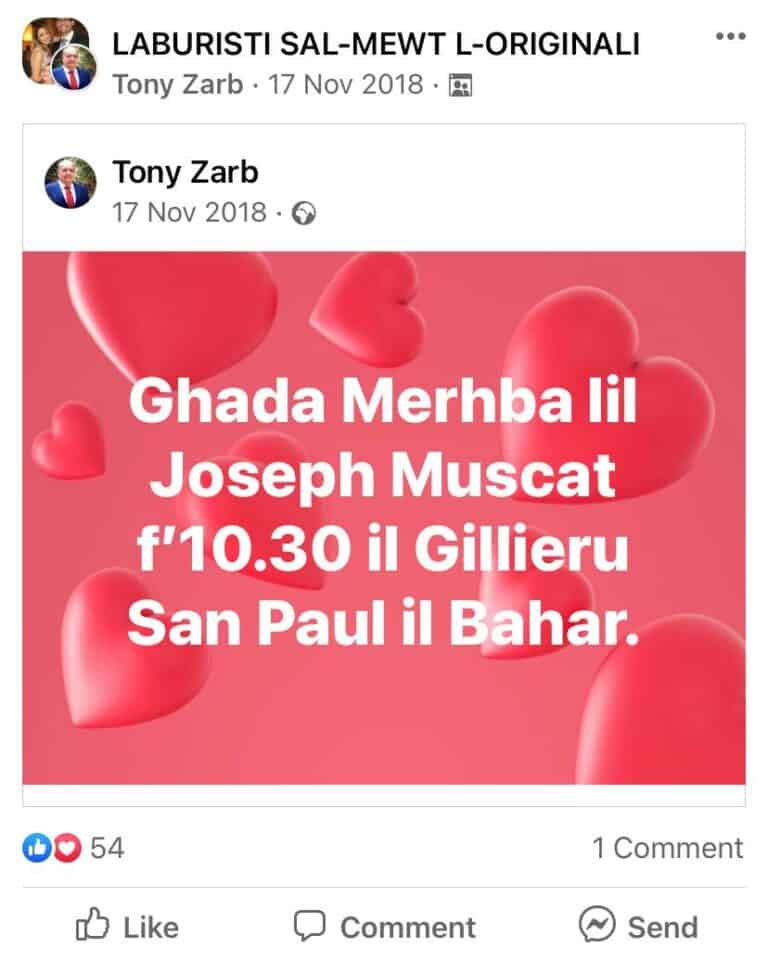Open Tony Zarb's profile picture in shared post

(70, 183)
